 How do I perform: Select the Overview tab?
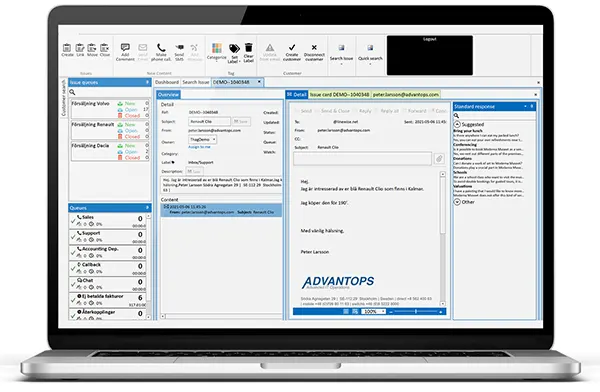(x=168, y=95)
